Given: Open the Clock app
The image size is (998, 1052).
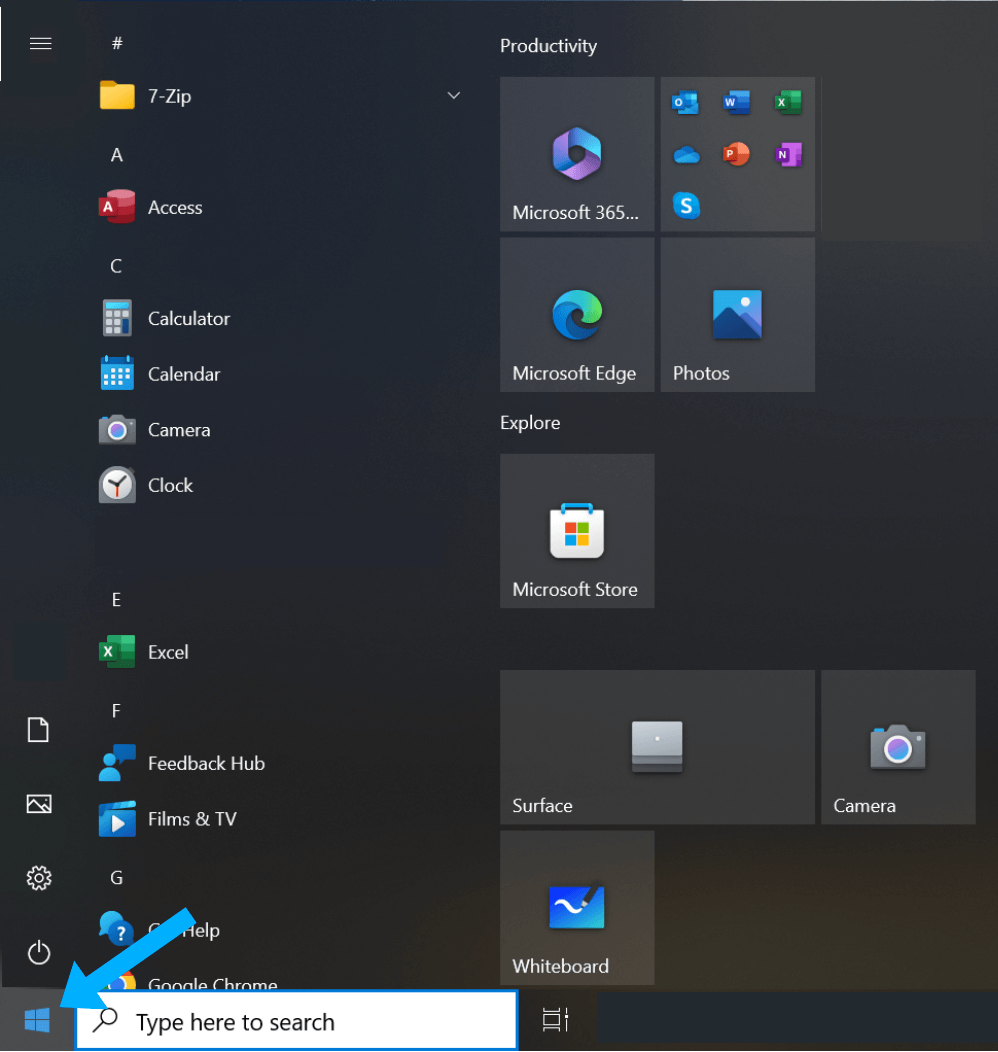Looking at the screenshot, I should point(170,486).
